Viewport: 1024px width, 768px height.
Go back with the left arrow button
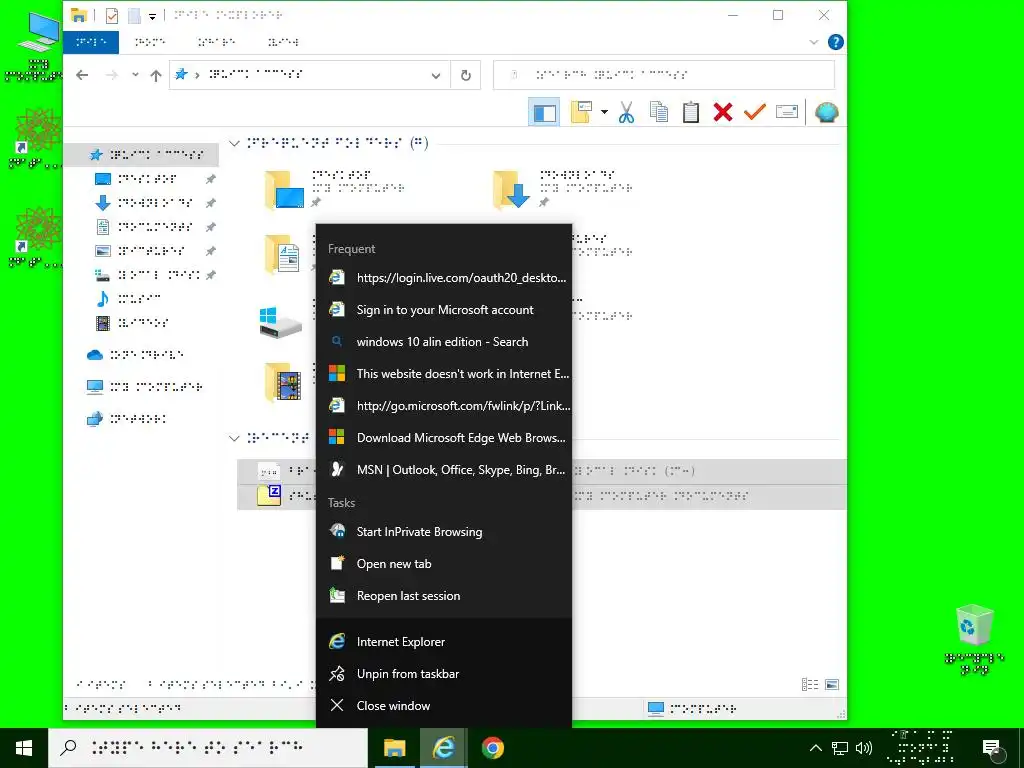tap(82, 75)
